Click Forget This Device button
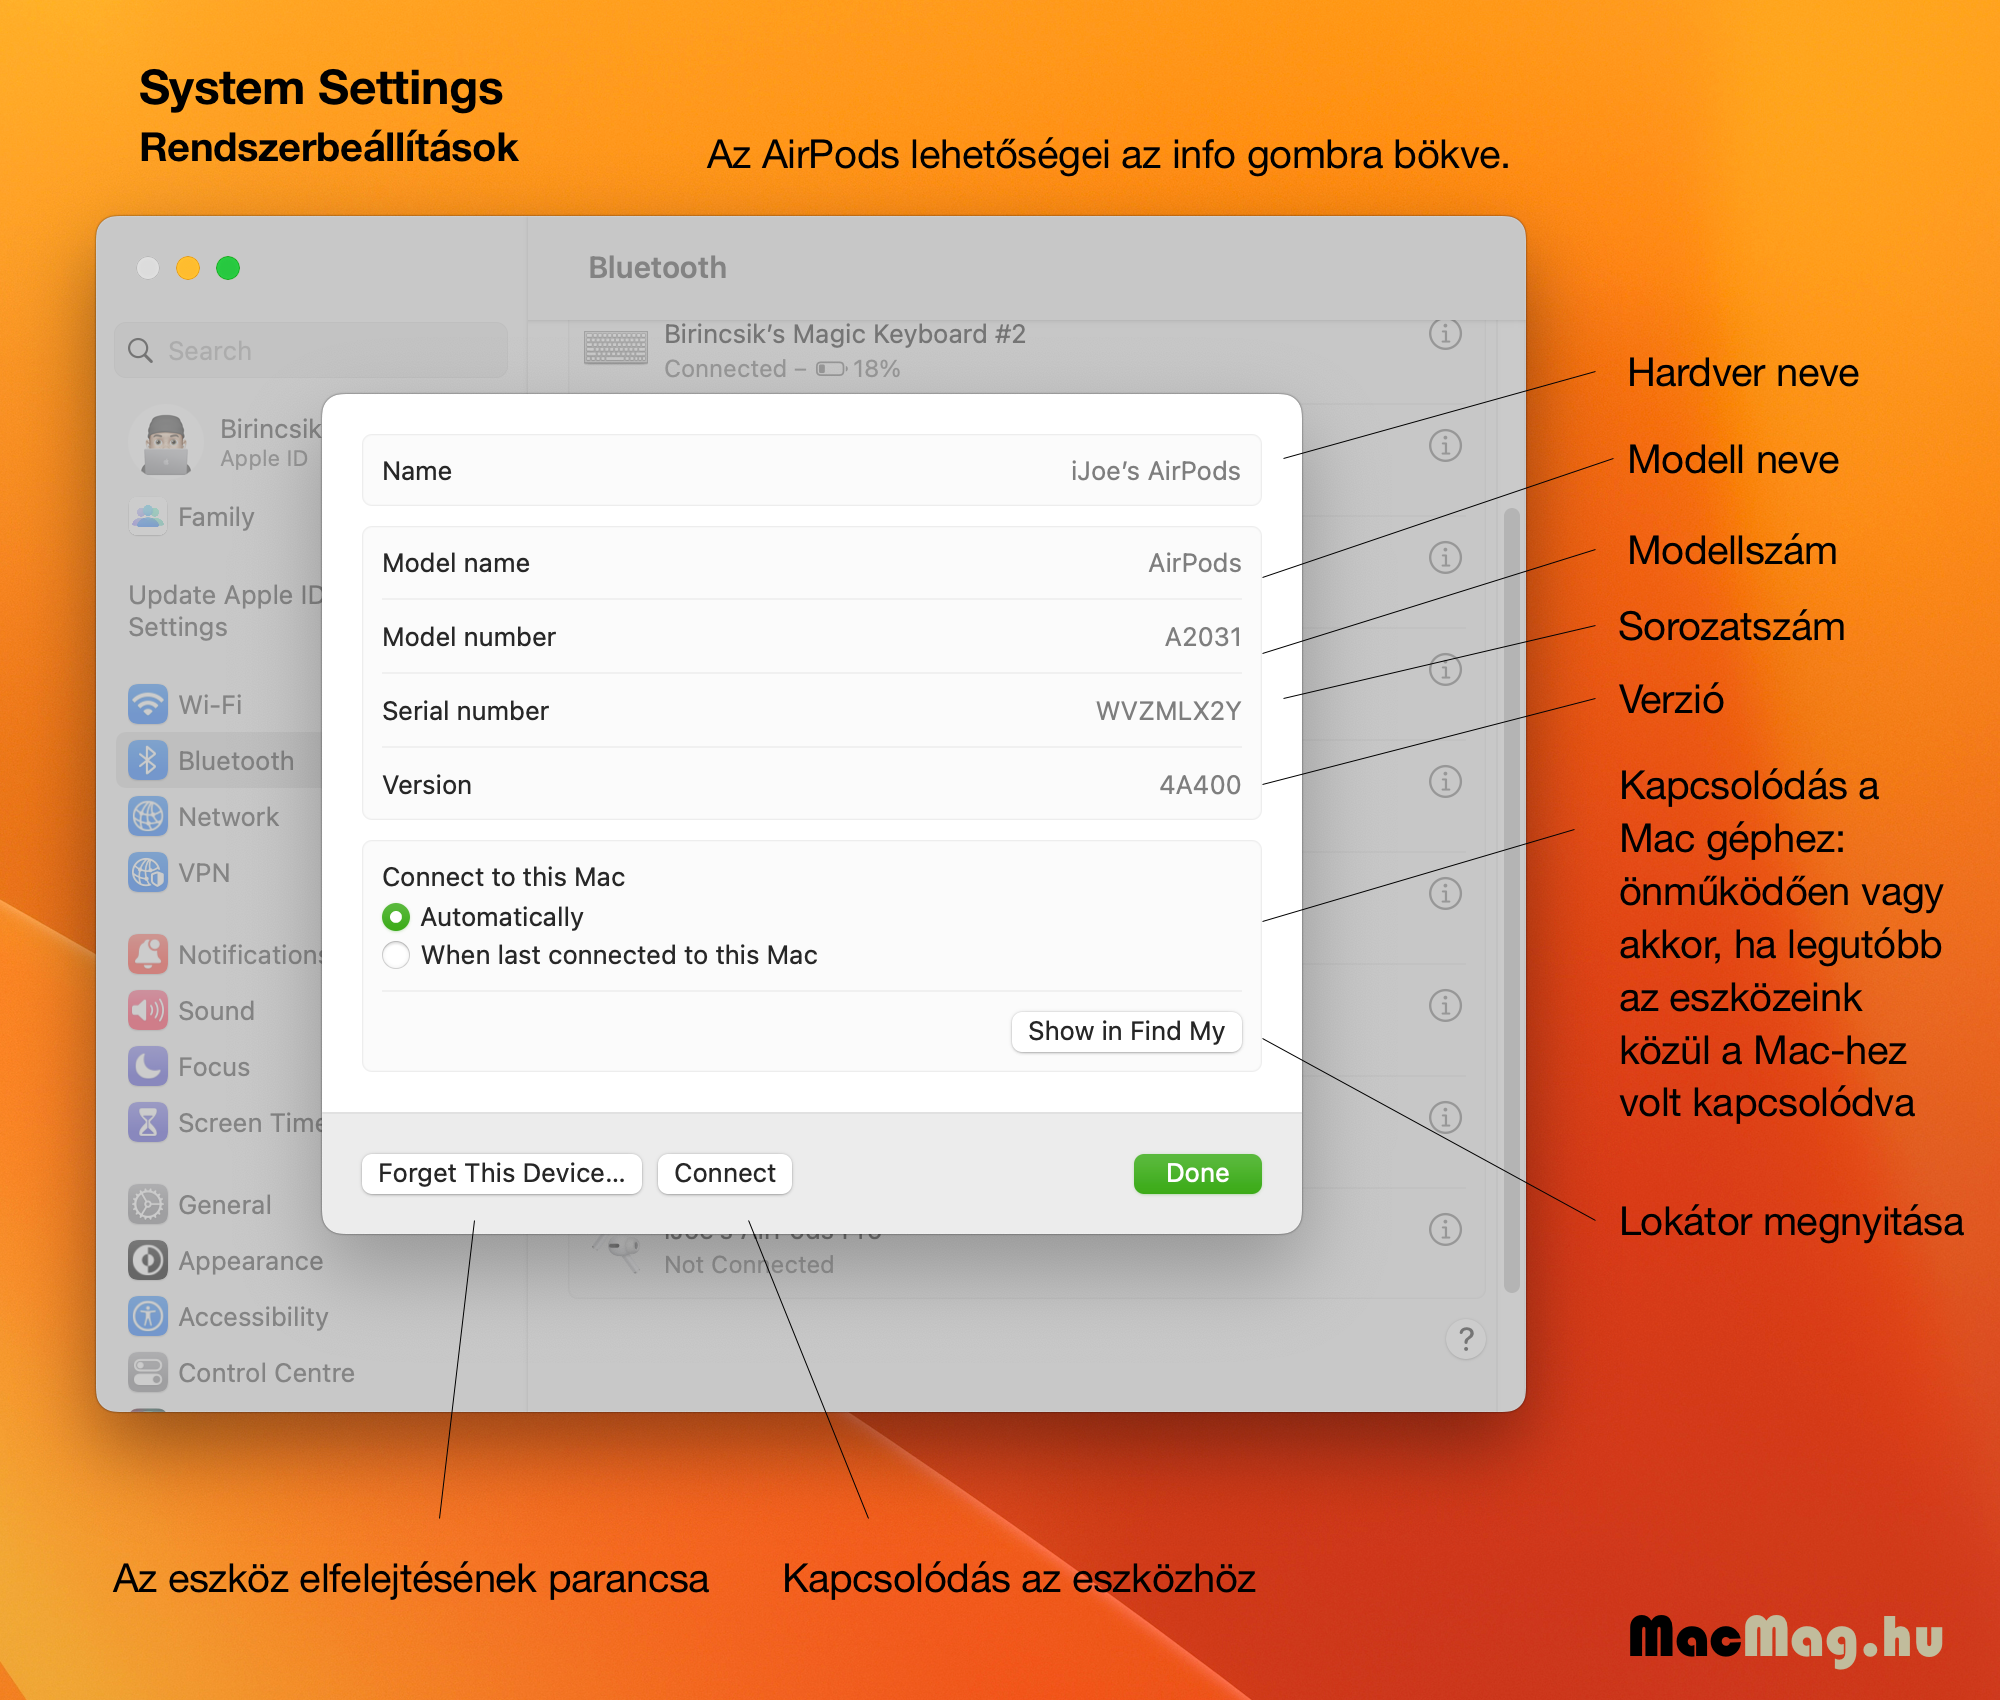This screenshot has width=2000, height=1700. [x=502, y=1173]
